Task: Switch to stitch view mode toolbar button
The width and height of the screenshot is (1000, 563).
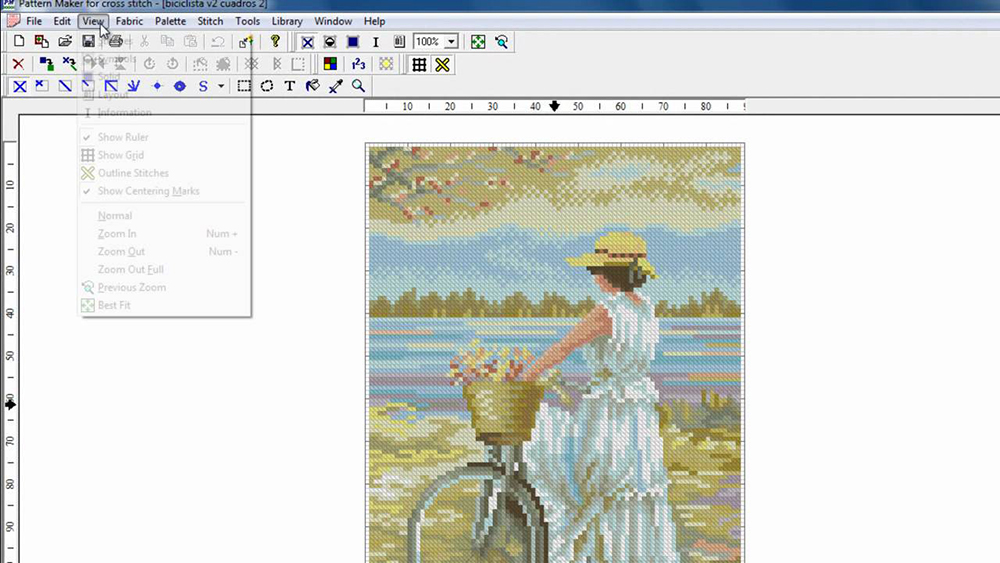Action: [307, 42]
